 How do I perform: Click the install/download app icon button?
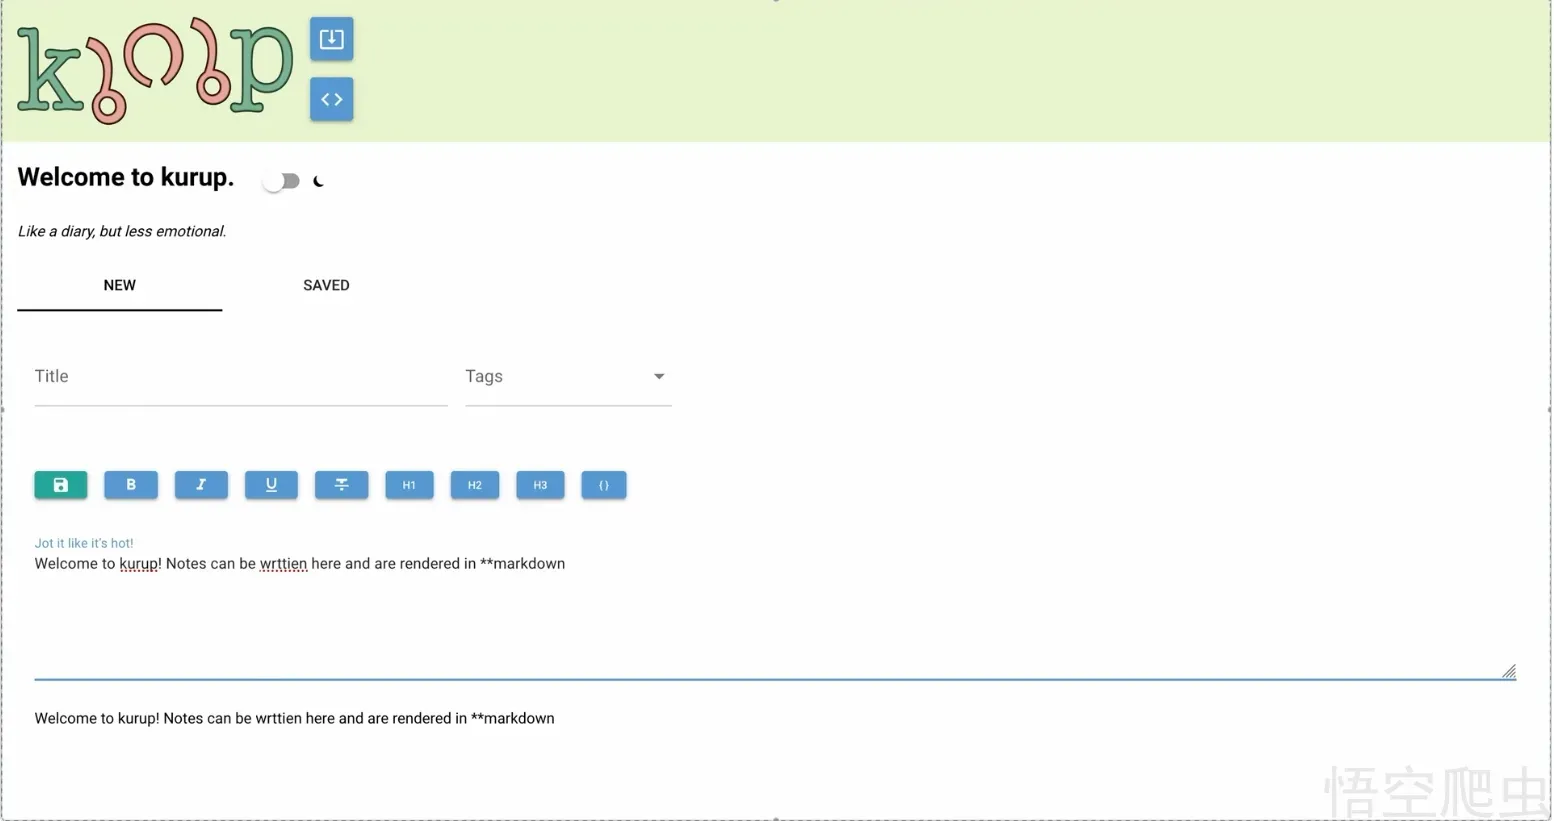[331, 39]
